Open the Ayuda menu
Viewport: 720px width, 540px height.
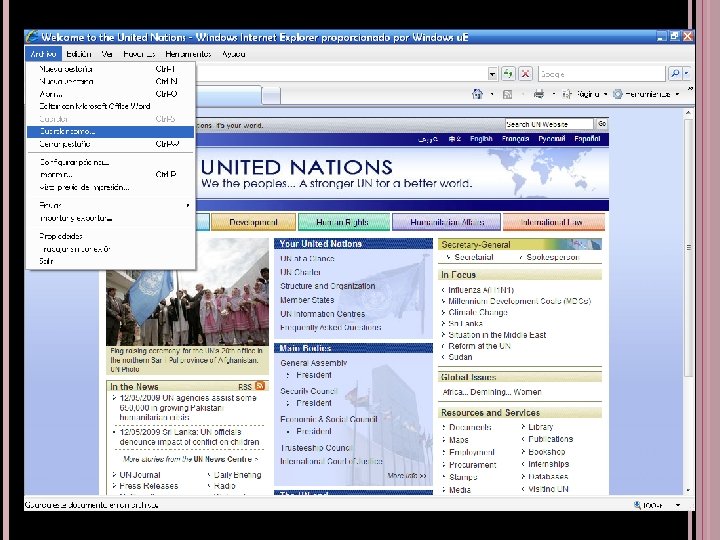233,54
